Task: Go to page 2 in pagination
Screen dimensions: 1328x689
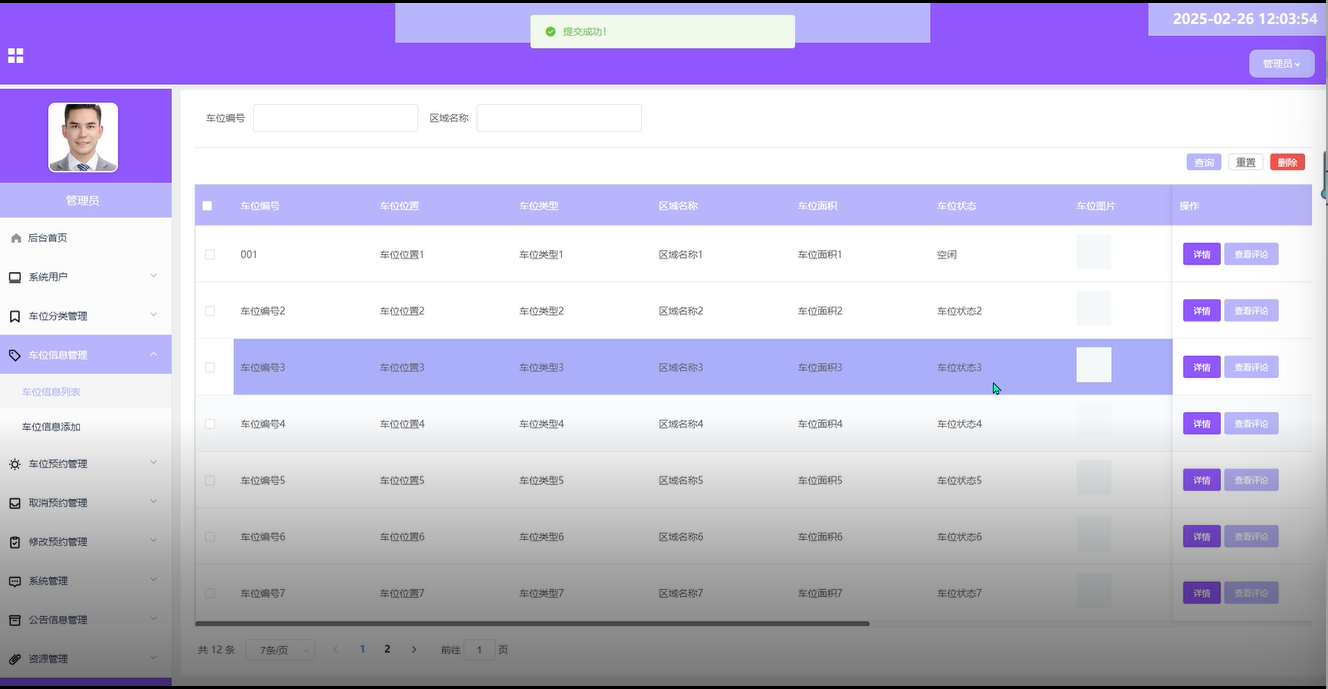Action: 387,649
